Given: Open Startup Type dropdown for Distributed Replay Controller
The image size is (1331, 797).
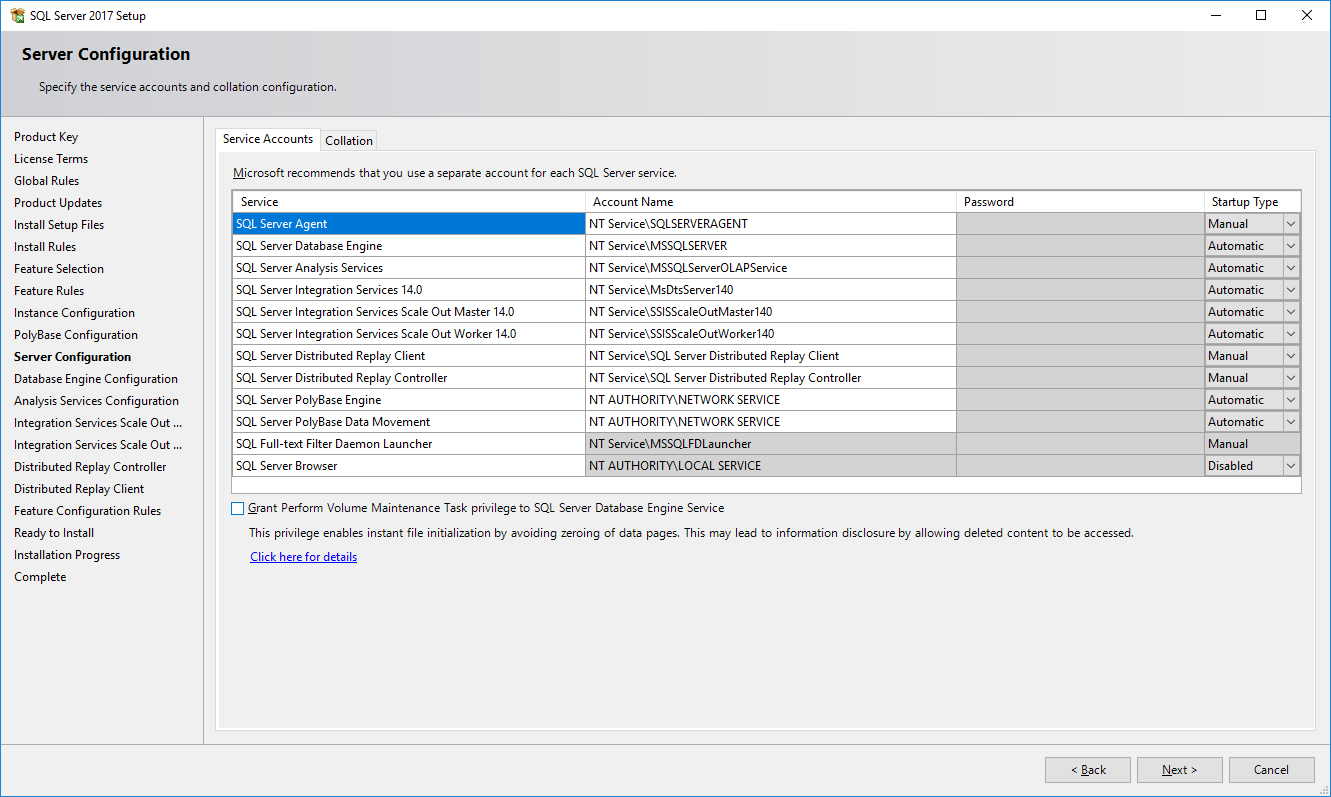Looking at the screenshot, I should tap(1290, 378).
